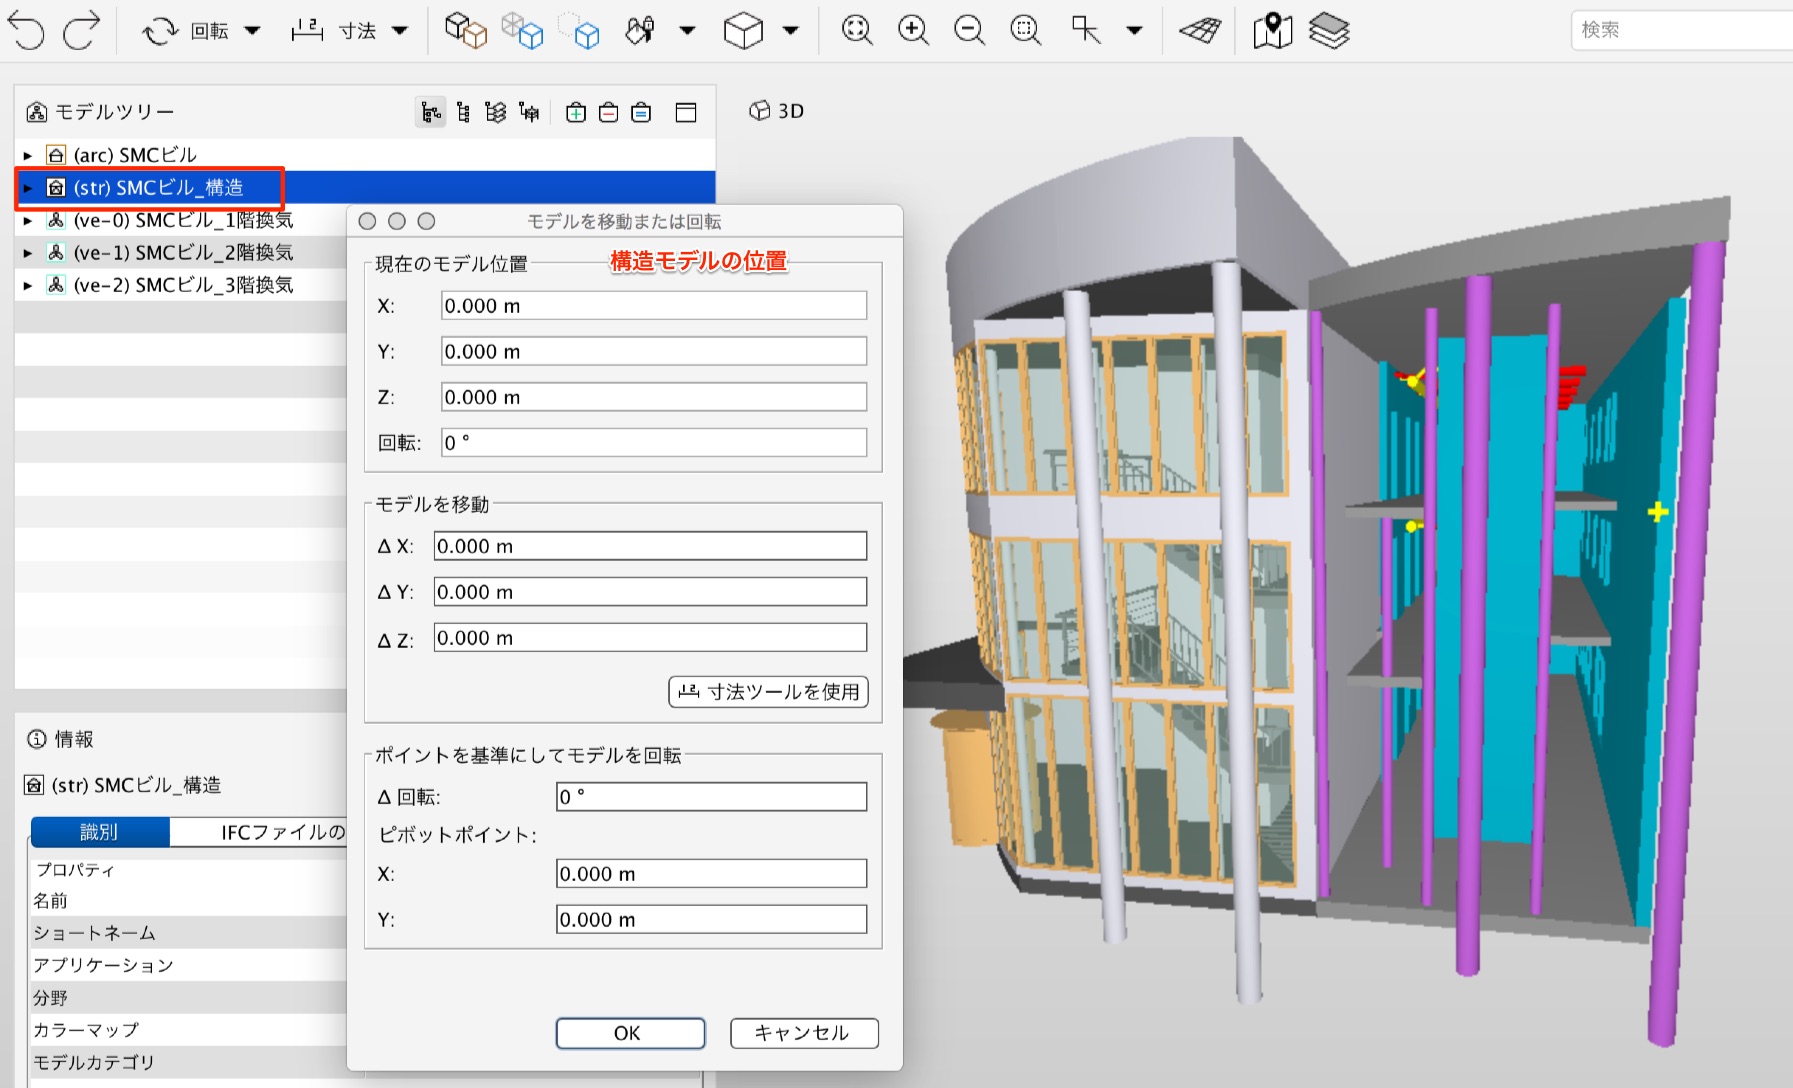Click the current 回転 angle field
Viewport: 1793px width, 1088px height.
[x=654, y=443]
